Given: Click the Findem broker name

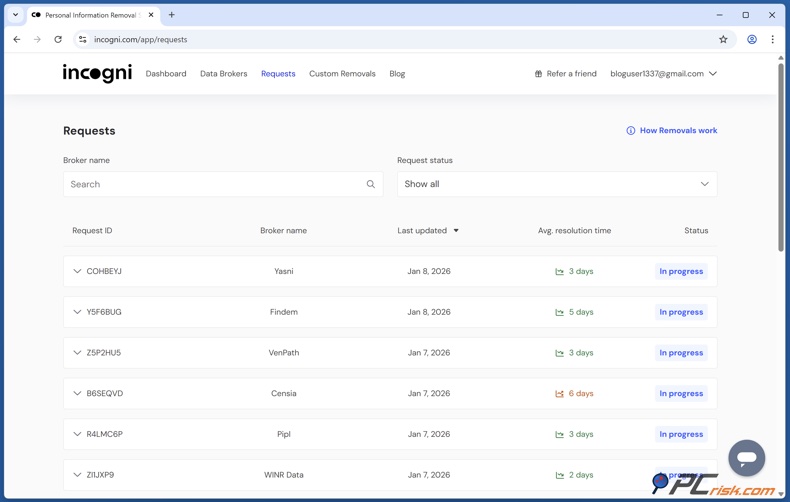Looking at the screenshot, I should 284,312.
